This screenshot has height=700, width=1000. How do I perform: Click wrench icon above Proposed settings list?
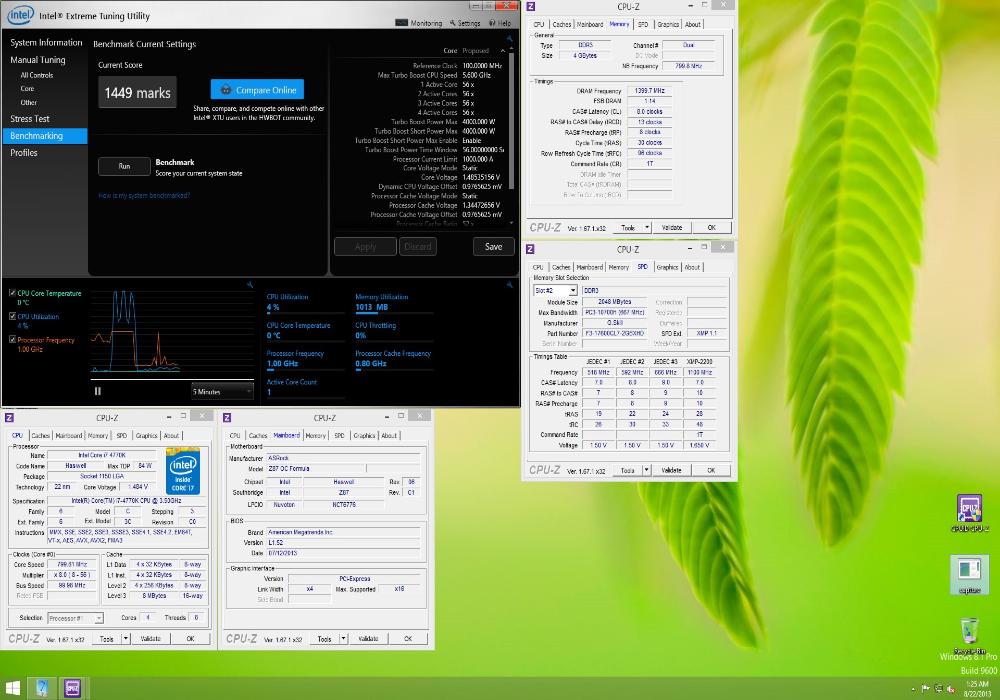click(x=510, y=39)
